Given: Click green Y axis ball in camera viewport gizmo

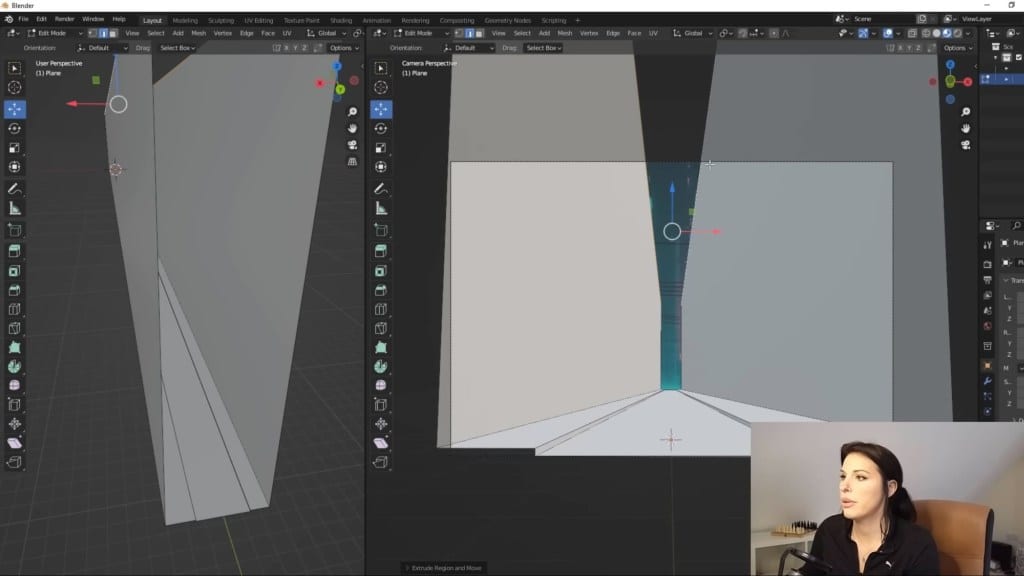Looking at the screenshot, I should tap(950, 81).
